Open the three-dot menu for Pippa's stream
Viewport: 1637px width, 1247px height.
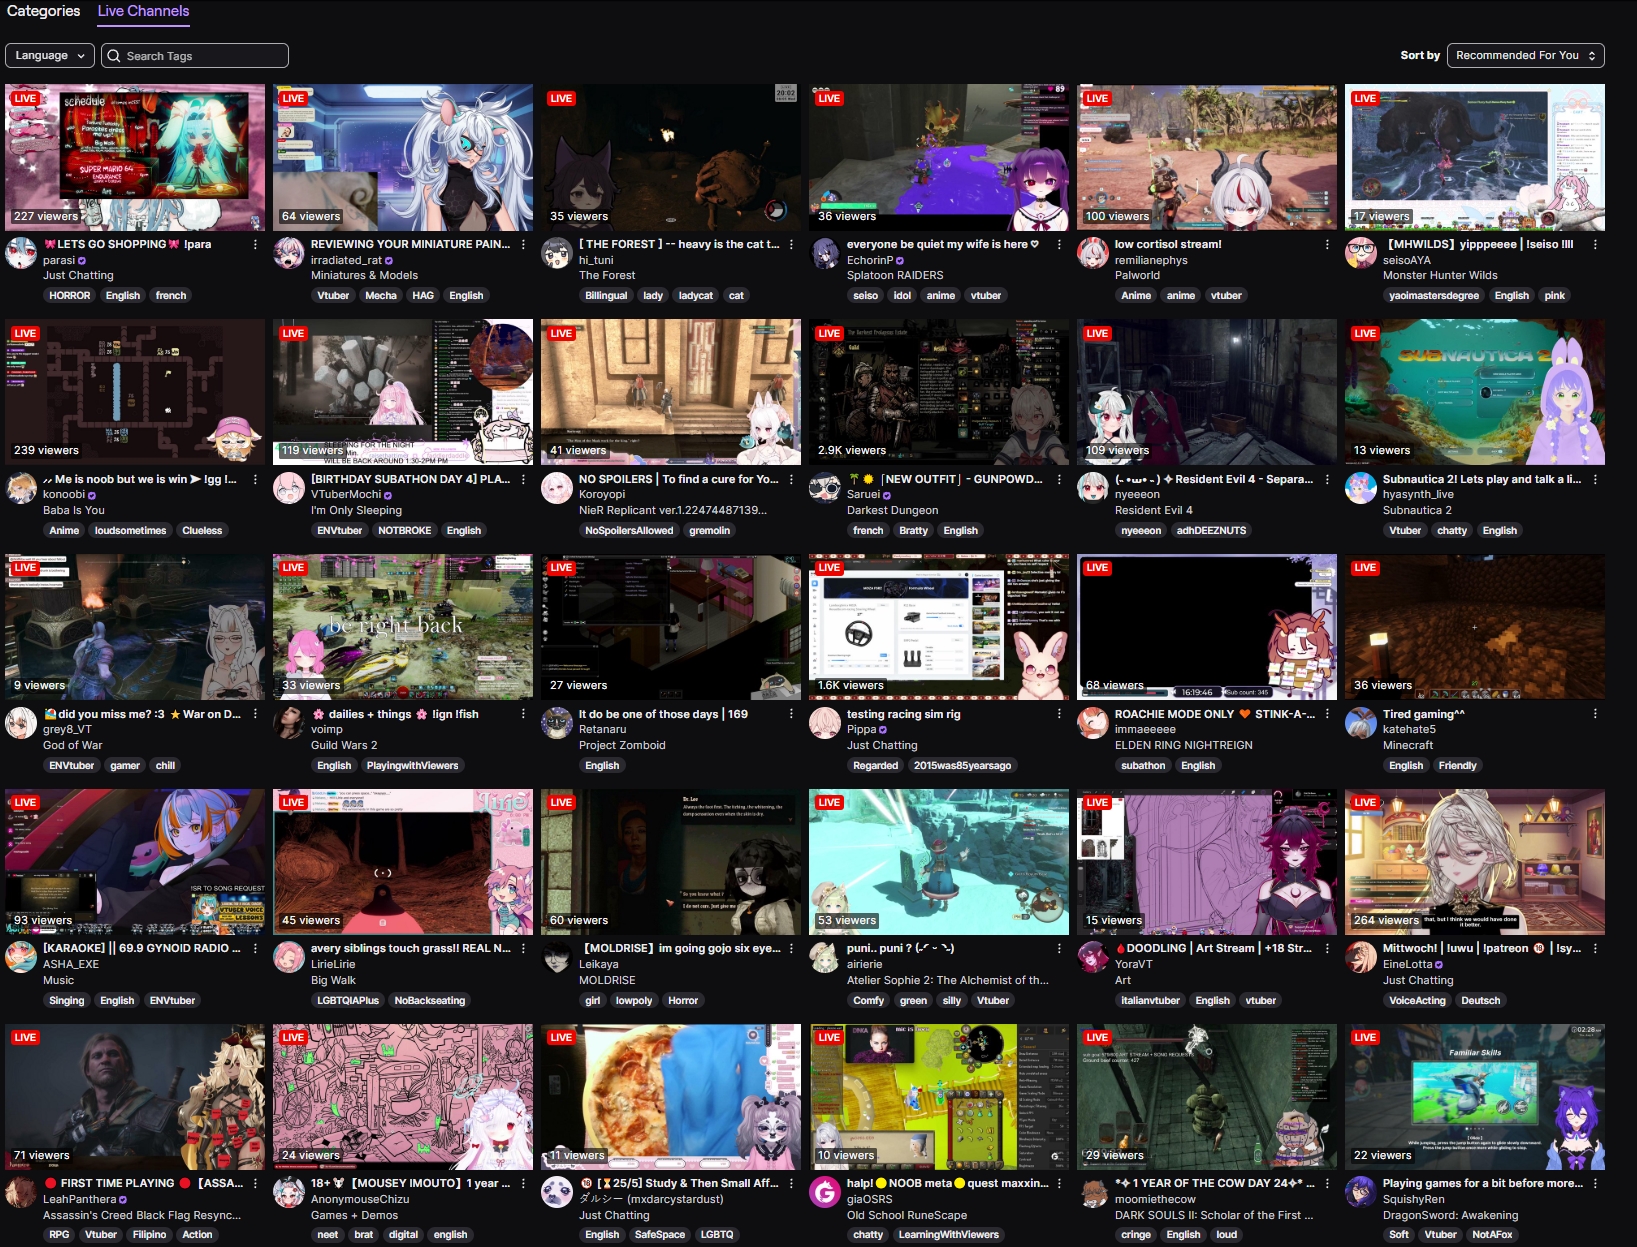pos(1059,714)
